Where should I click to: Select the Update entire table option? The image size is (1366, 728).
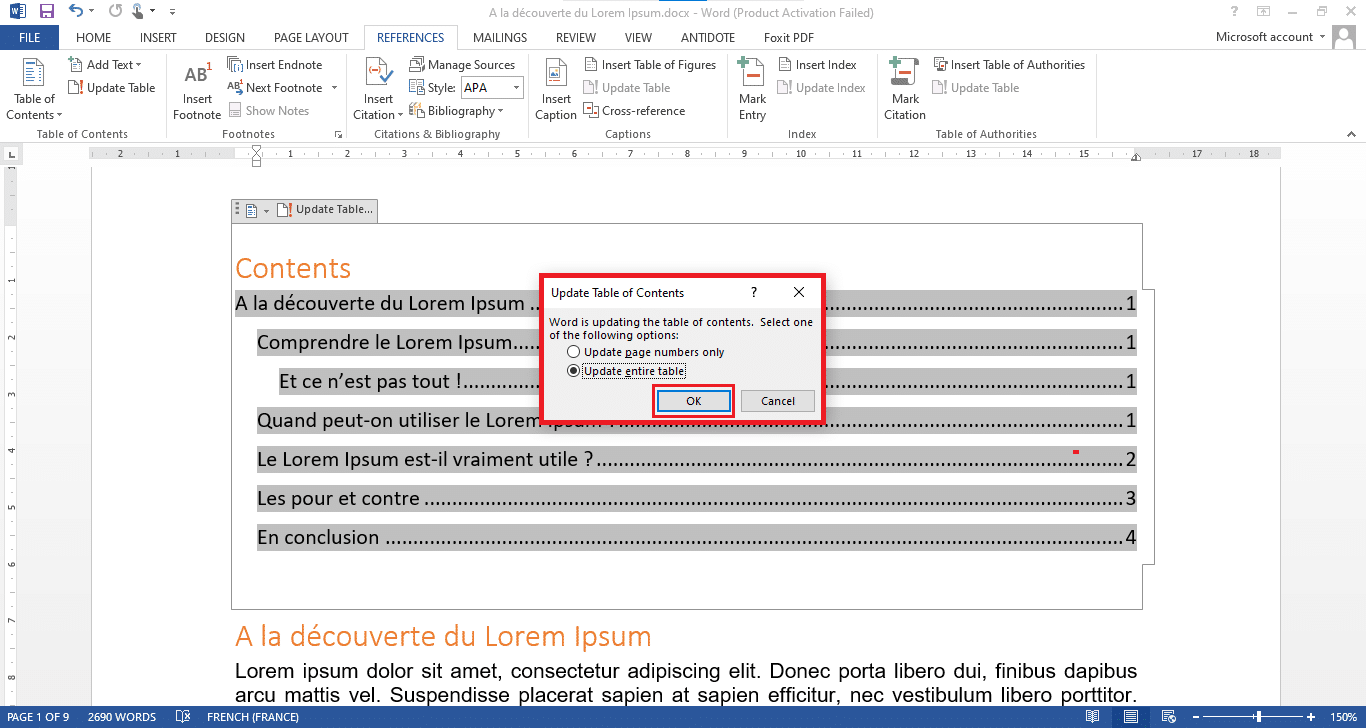(626, 371)
